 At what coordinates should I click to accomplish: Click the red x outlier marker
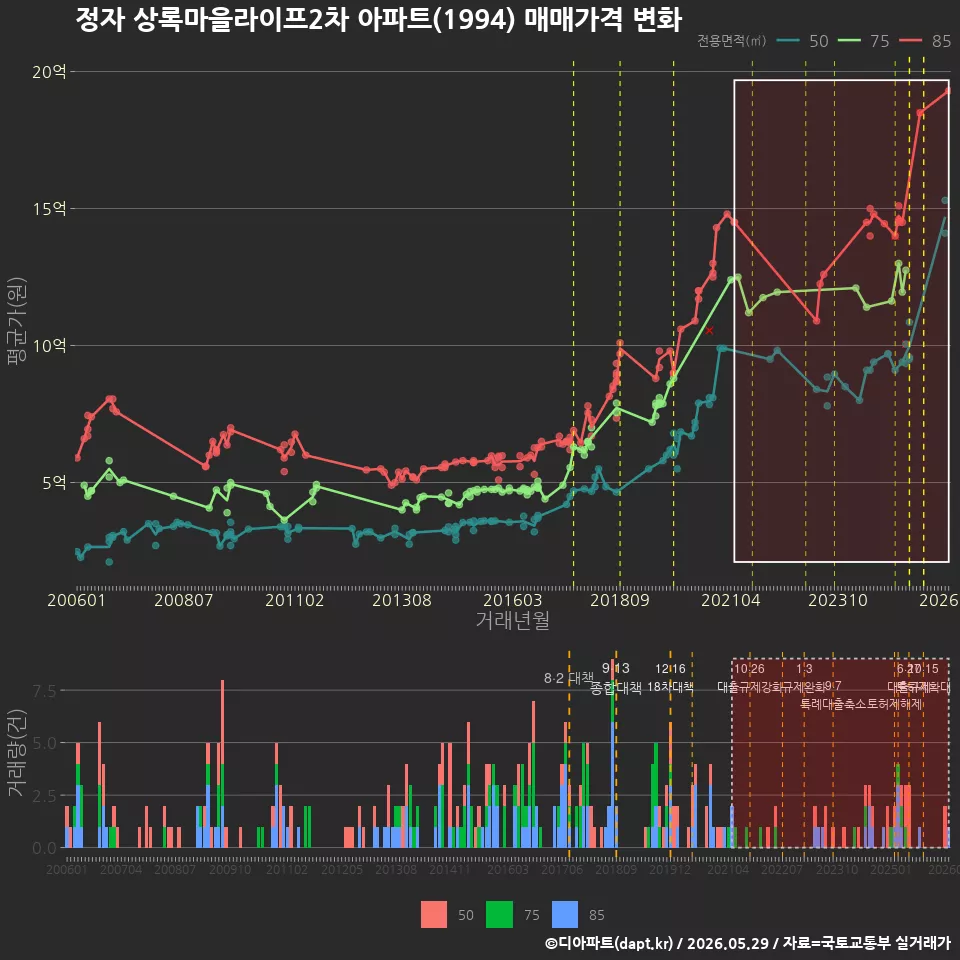coord(709,331)
